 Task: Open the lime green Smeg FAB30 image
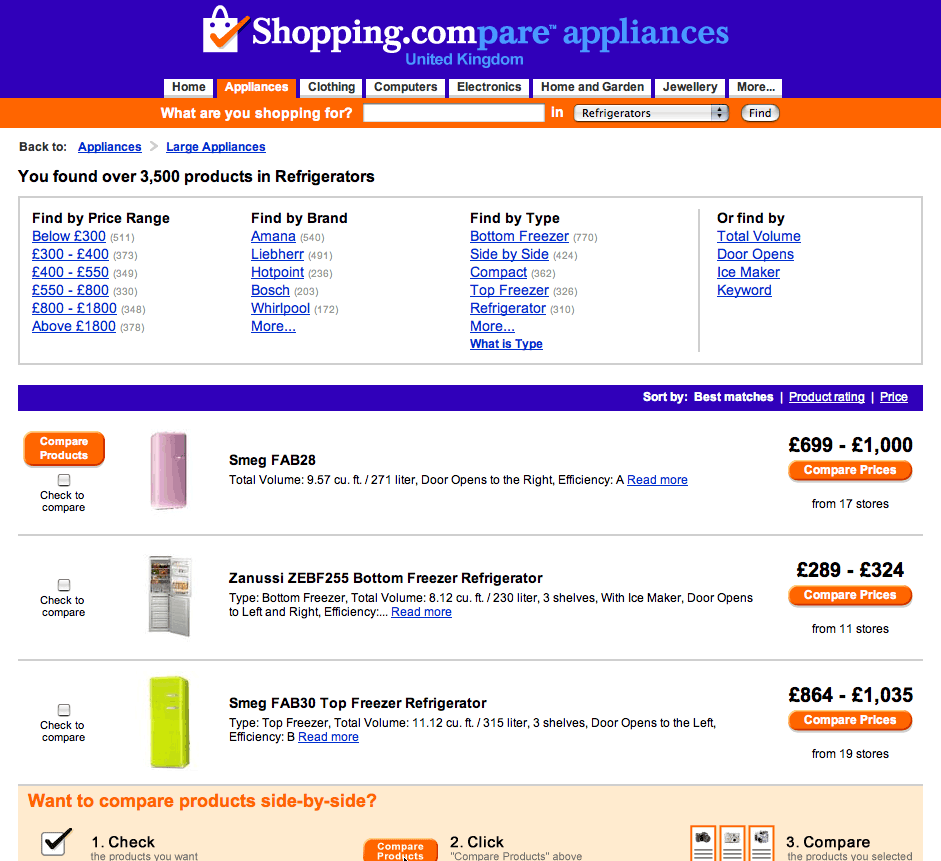[x=170, y=722]
